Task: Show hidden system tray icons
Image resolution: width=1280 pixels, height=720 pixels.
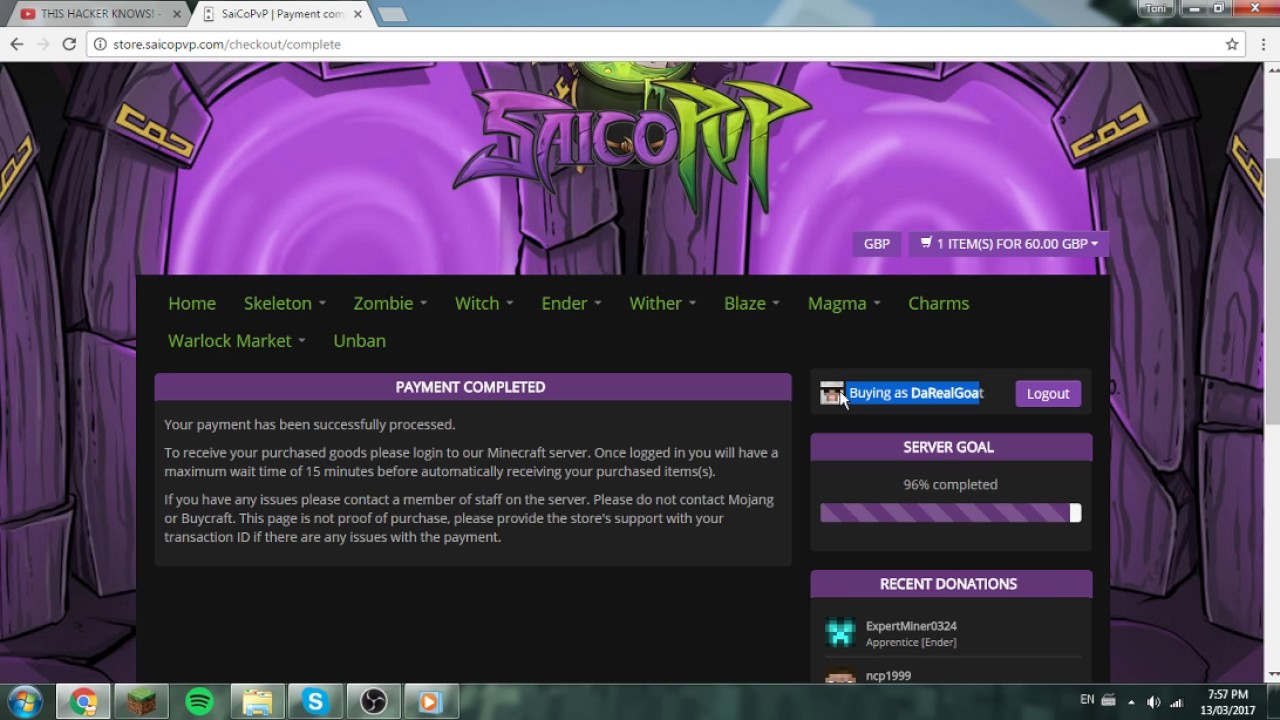Action: coord(1131,702)
